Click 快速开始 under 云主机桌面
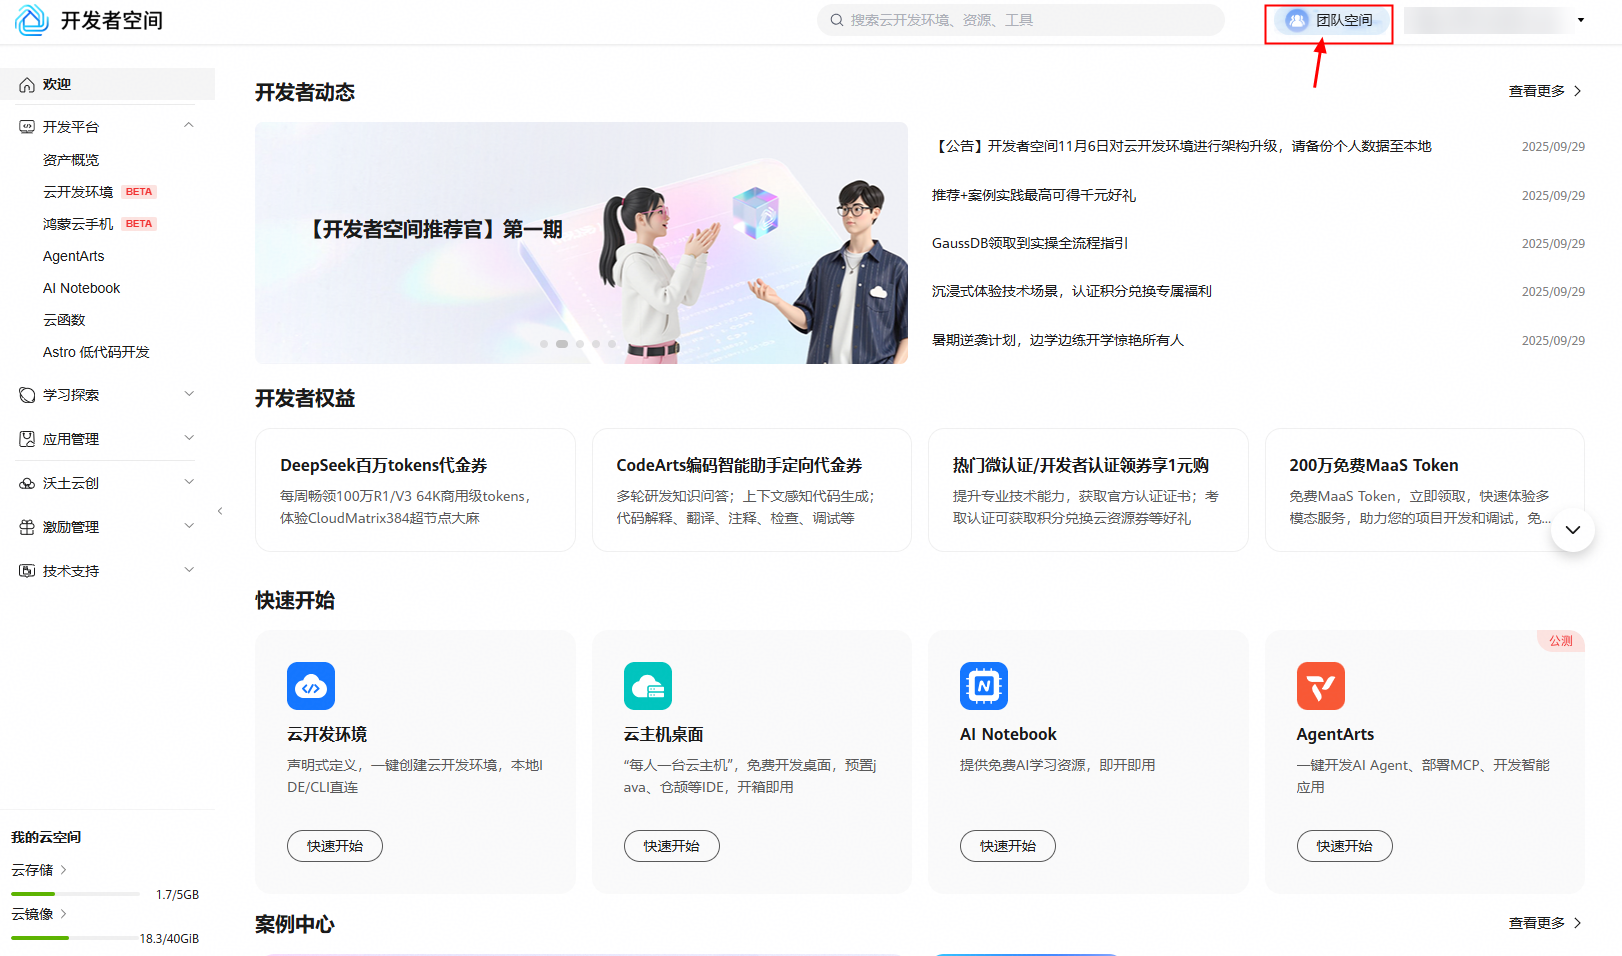Viewport: 1622px width, 956px height. coord(672,846)
